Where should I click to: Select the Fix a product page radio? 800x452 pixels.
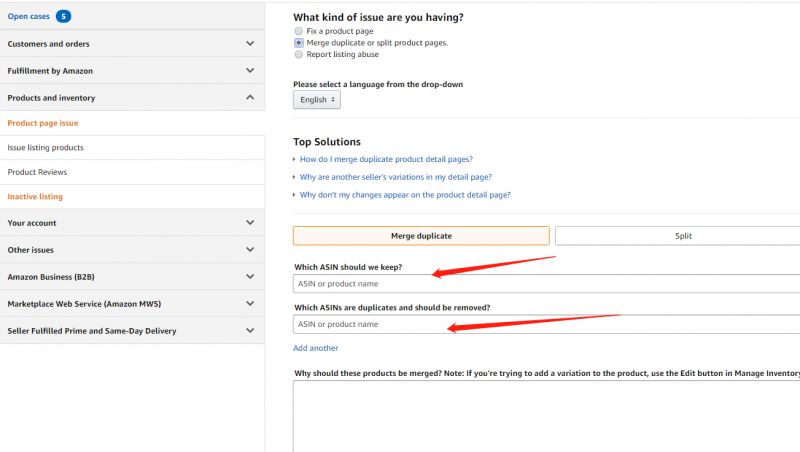click(x=298, y=32)
